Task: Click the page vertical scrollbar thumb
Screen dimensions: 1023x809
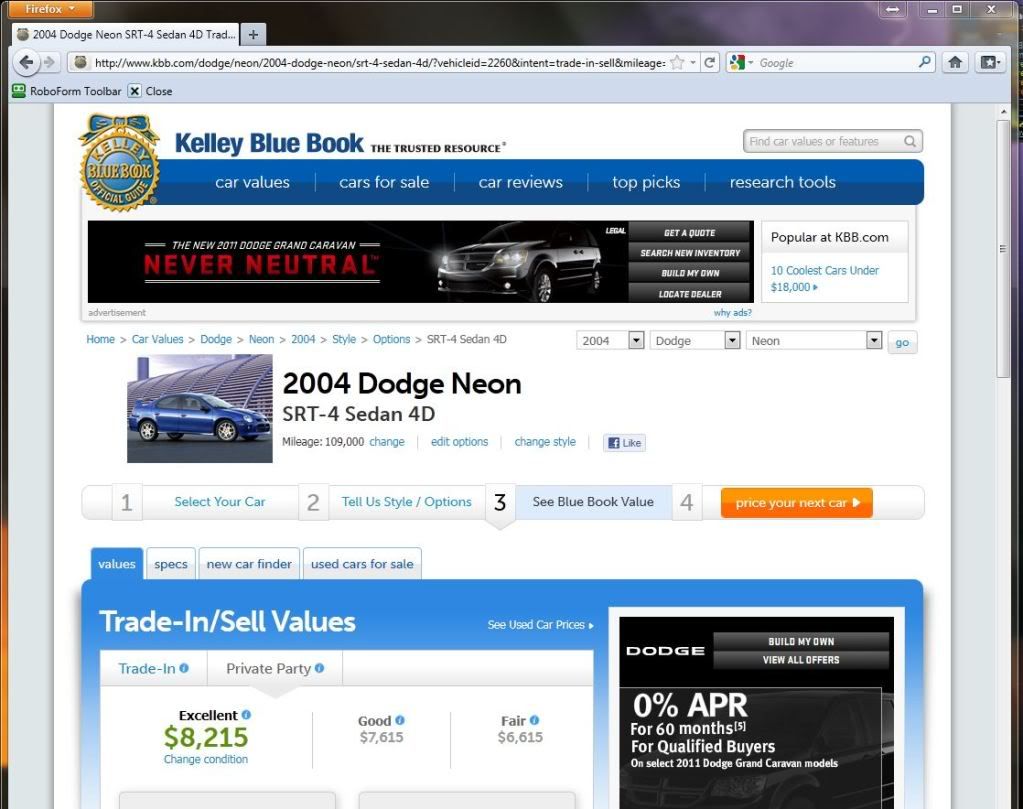Action: [x=1003, y=248]
